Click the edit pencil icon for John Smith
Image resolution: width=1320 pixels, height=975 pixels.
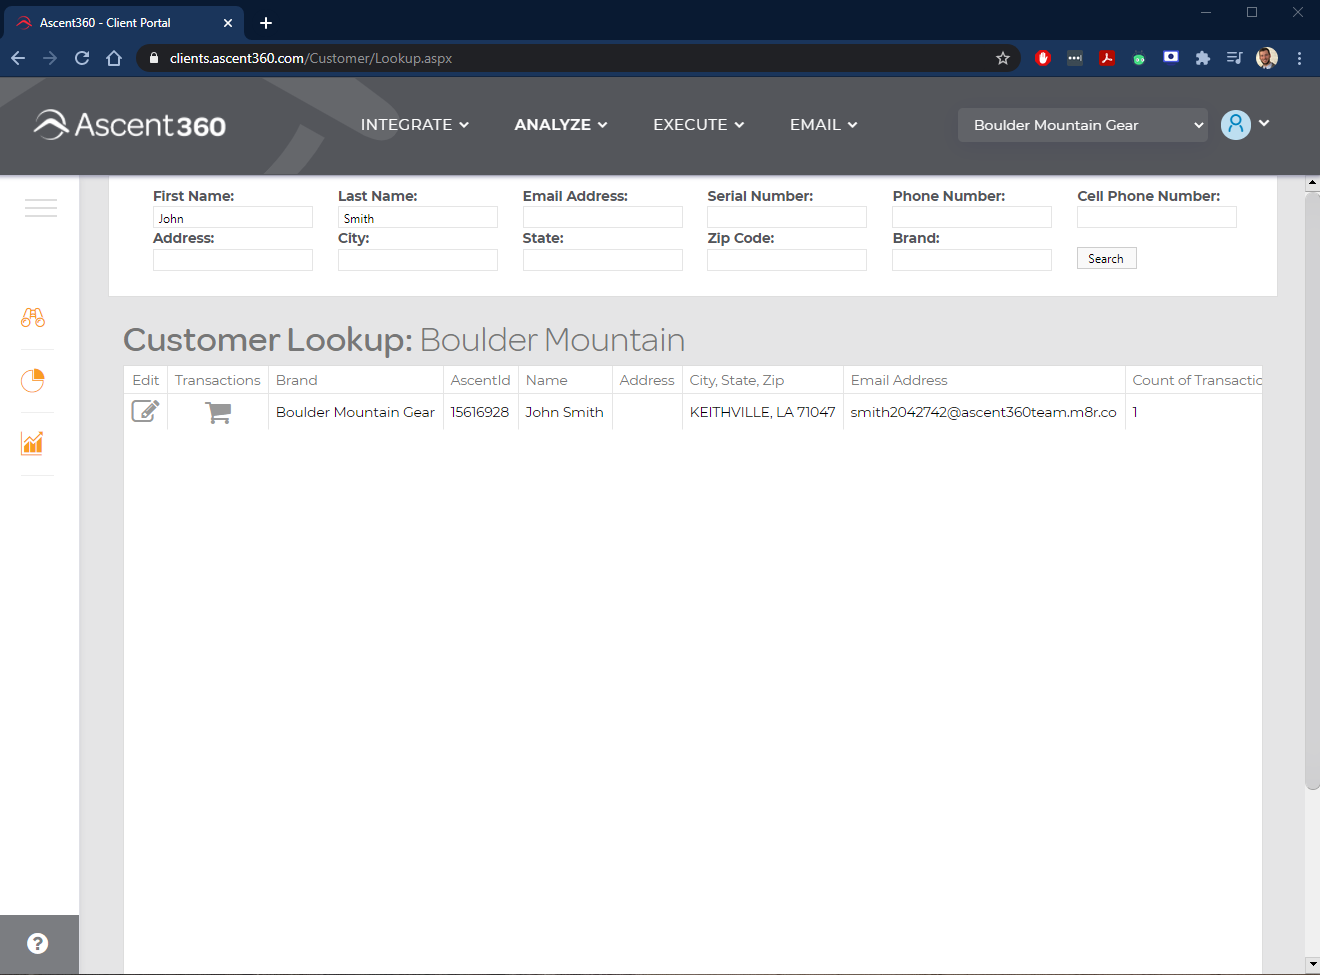(145, 411)
